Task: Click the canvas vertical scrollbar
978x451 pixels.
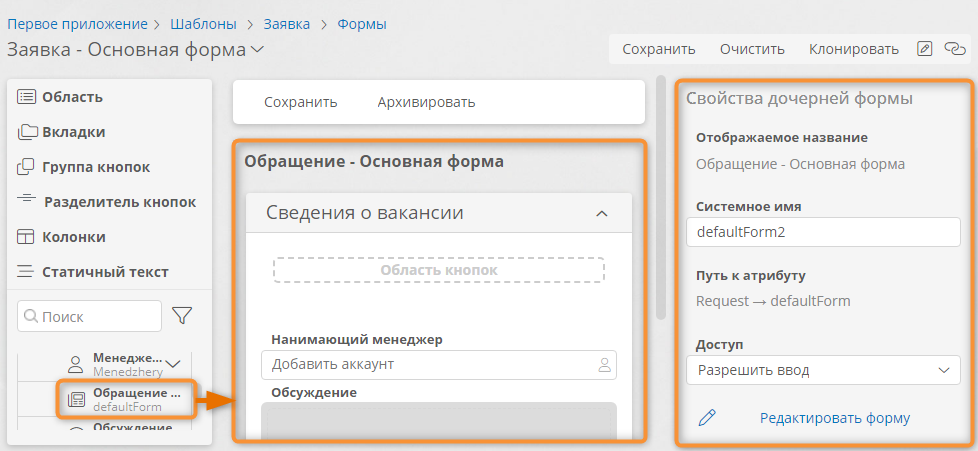Action: coord(661,197)
